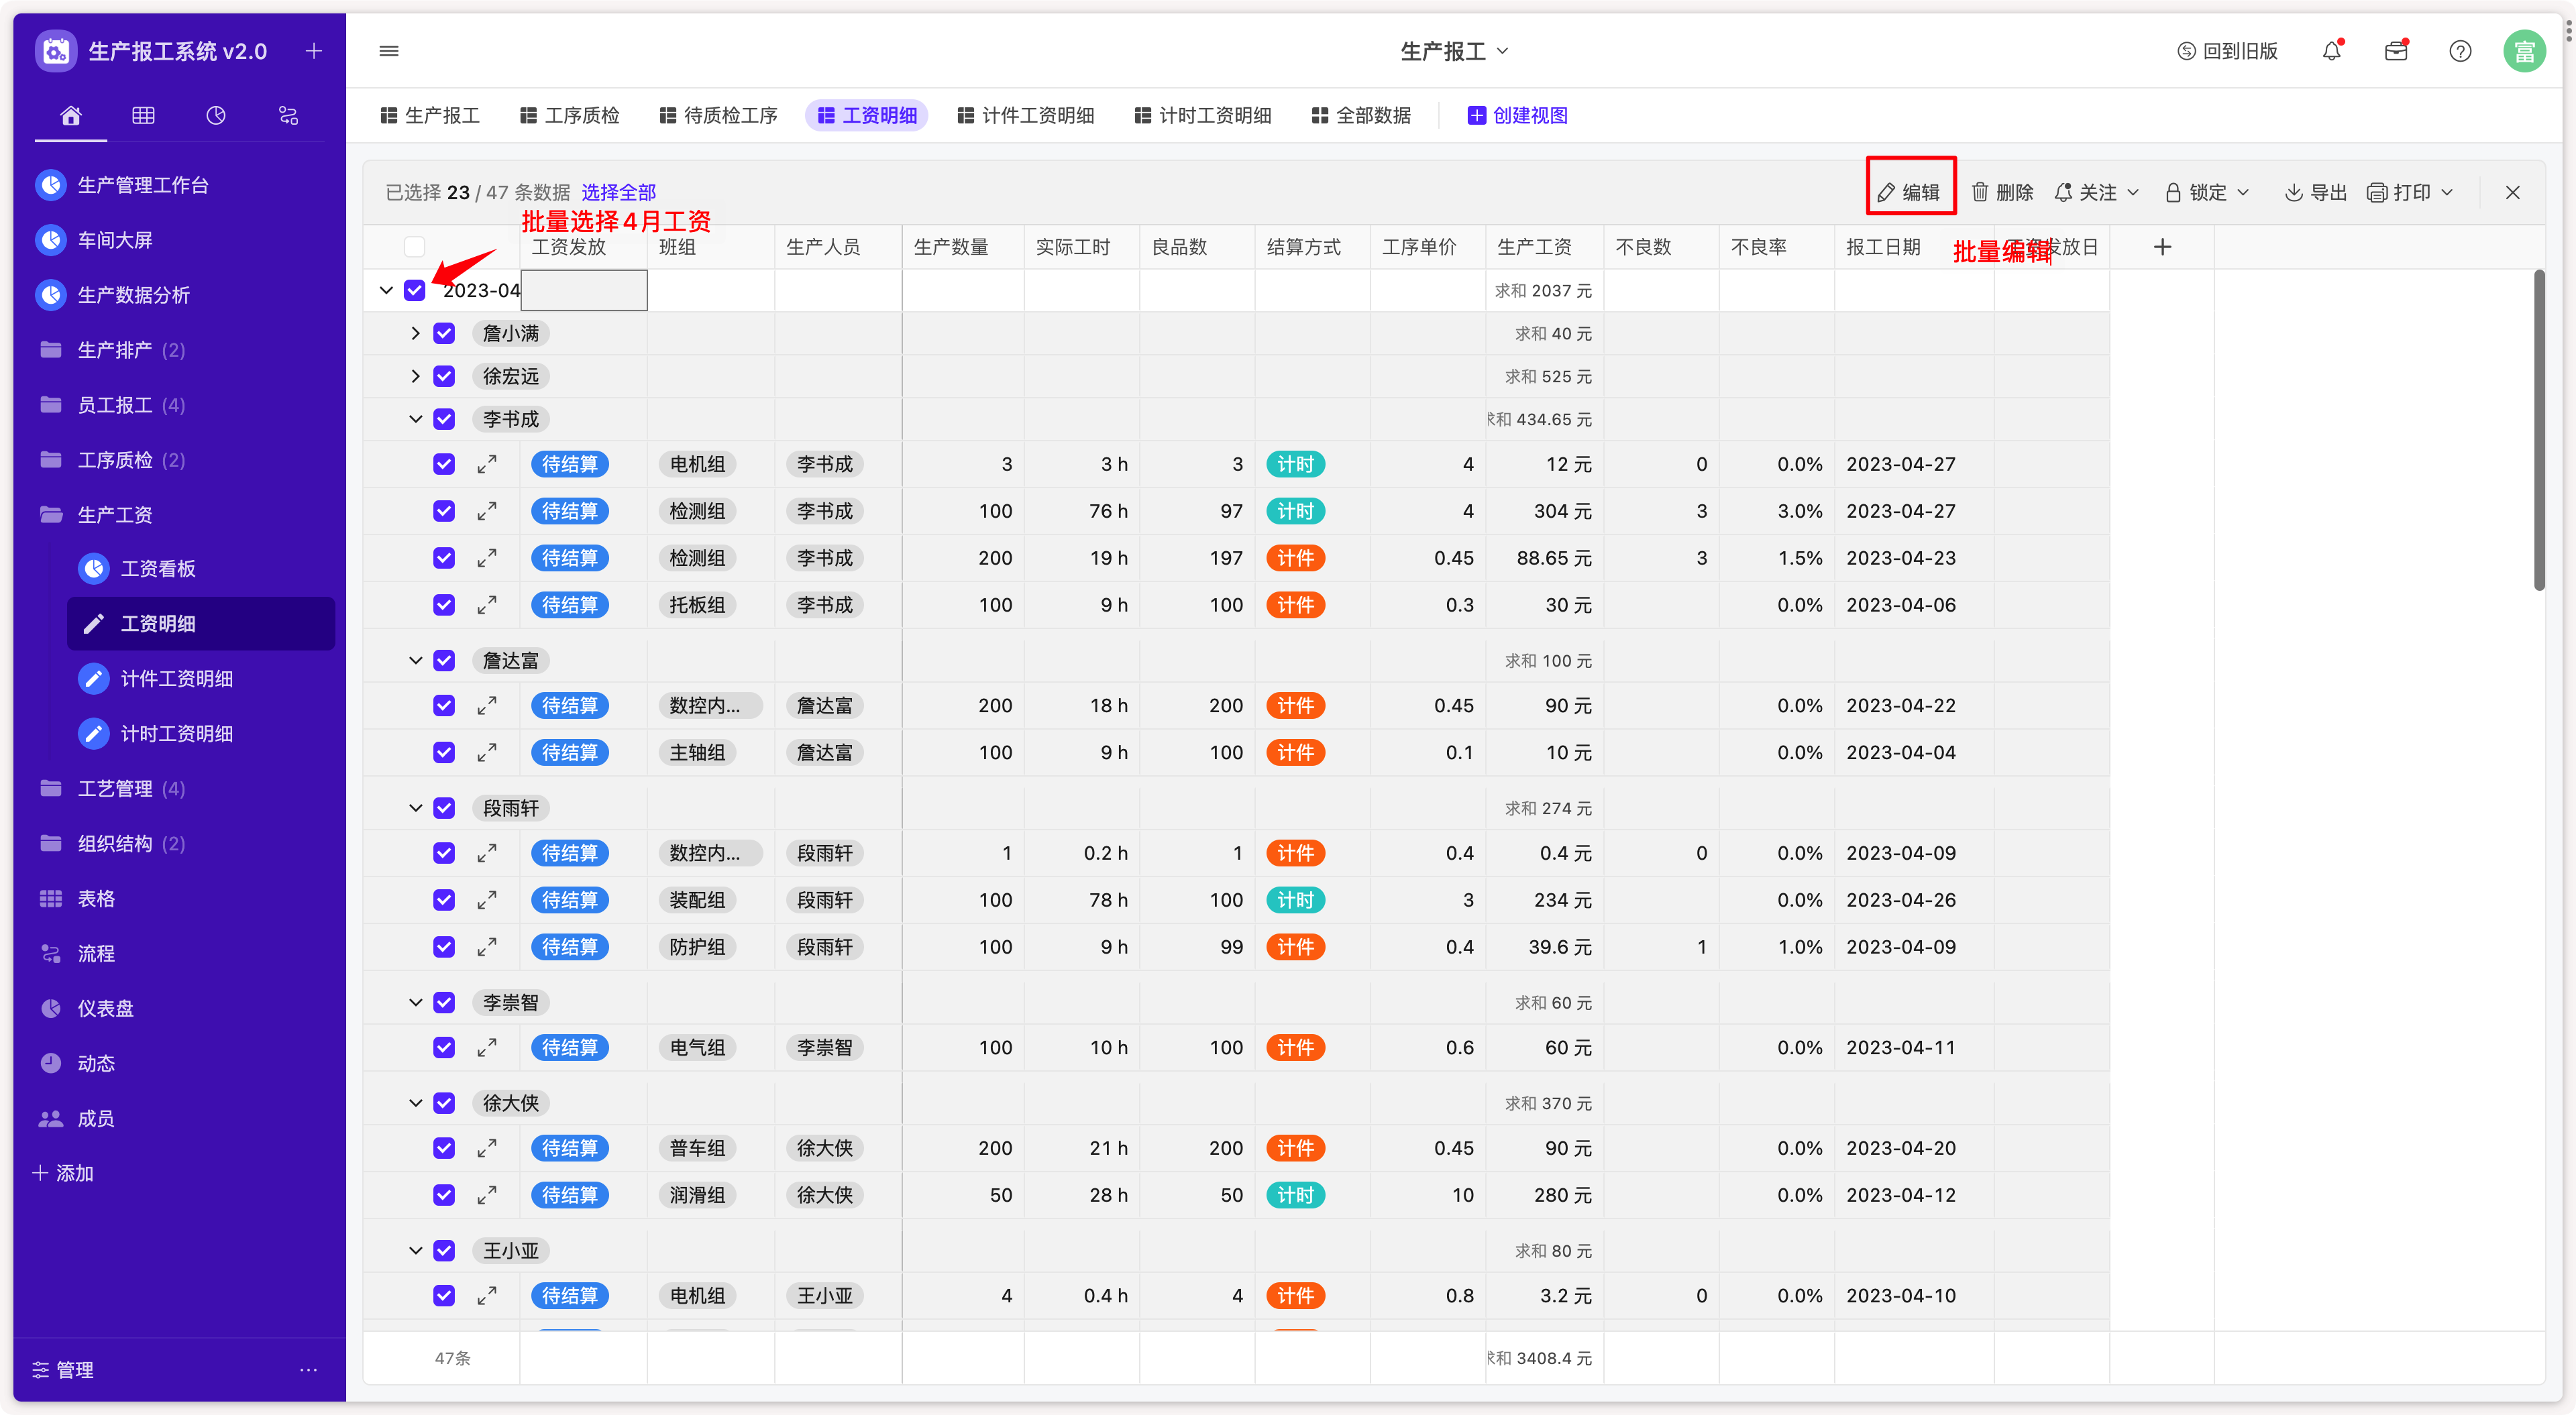Open the 生产报工 title dropdown
This screenshot has width=2576, height=1415.
[x=1454, y=51]
